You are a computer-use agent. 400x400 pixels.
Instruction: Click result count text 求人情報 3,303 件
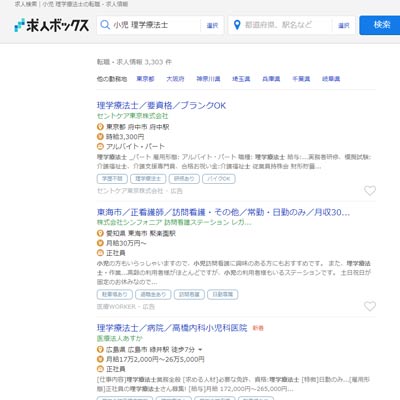(x=134, y=62)
